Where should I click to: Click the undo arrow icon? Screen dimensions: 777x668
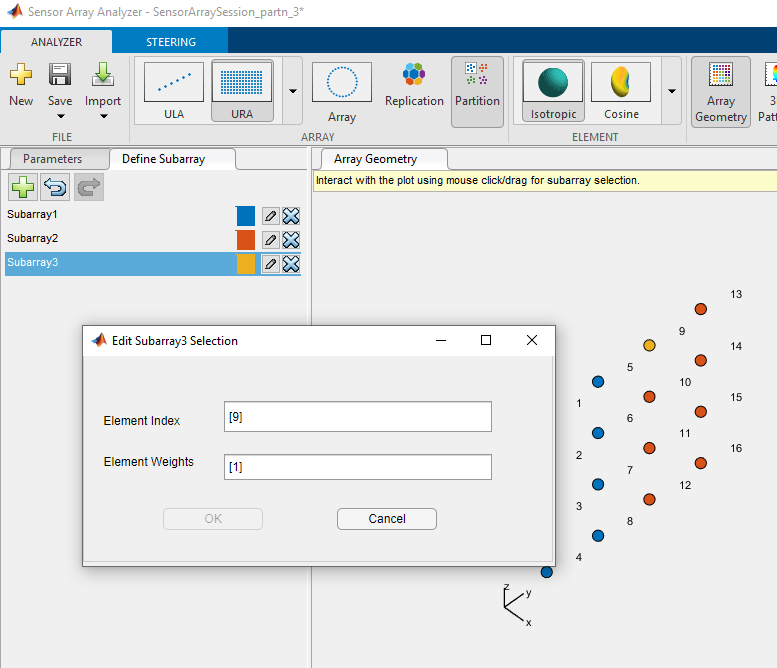click(56, 187)
